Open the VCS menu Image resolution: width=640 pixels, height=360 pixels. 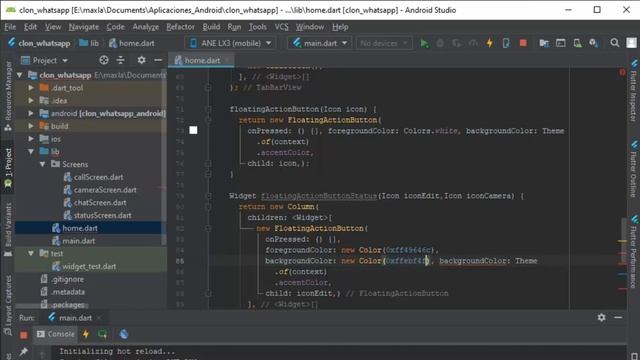[281, 27]
